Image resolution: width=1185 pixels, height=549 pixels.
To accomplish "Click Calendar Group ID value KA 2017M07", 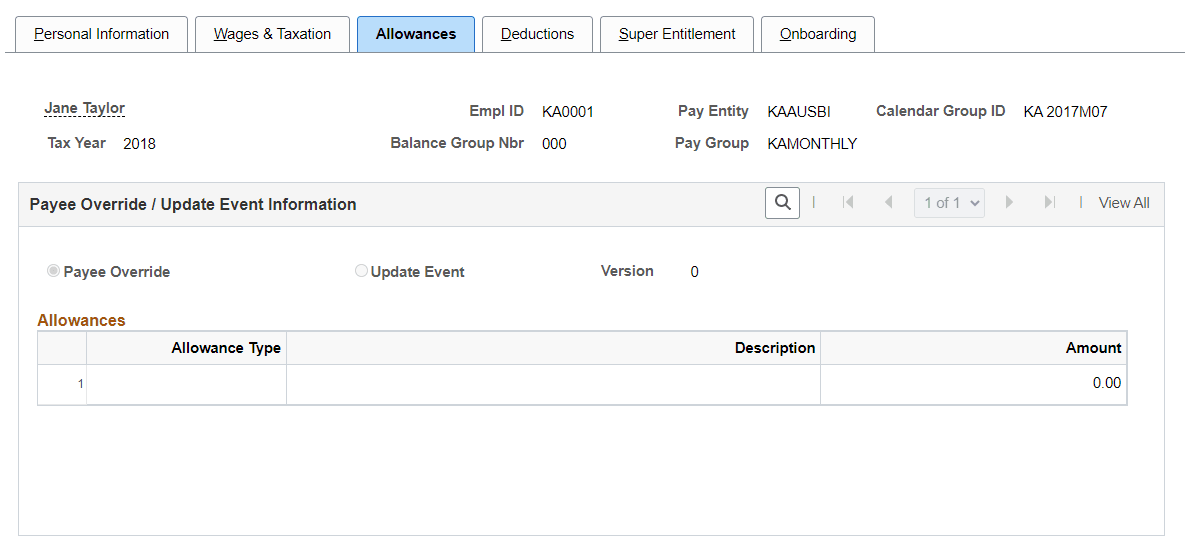I will (x=1066, y=113).
